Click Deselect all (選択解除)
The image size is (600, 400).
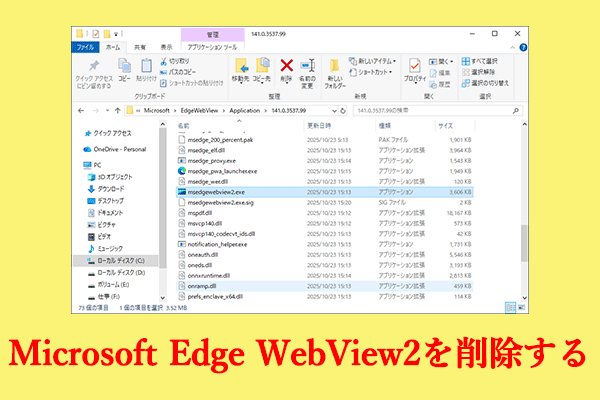[x=478, y=72]
